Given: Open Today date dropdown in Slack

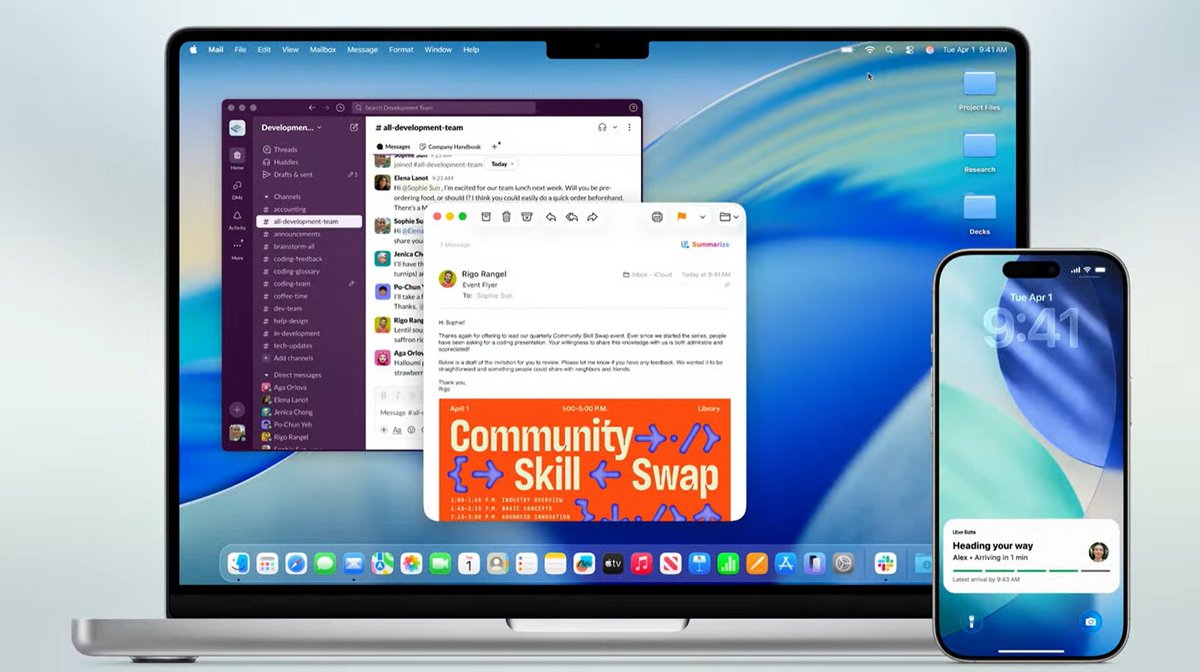Looking at the screenshot, I should click(x=502, y=164).
